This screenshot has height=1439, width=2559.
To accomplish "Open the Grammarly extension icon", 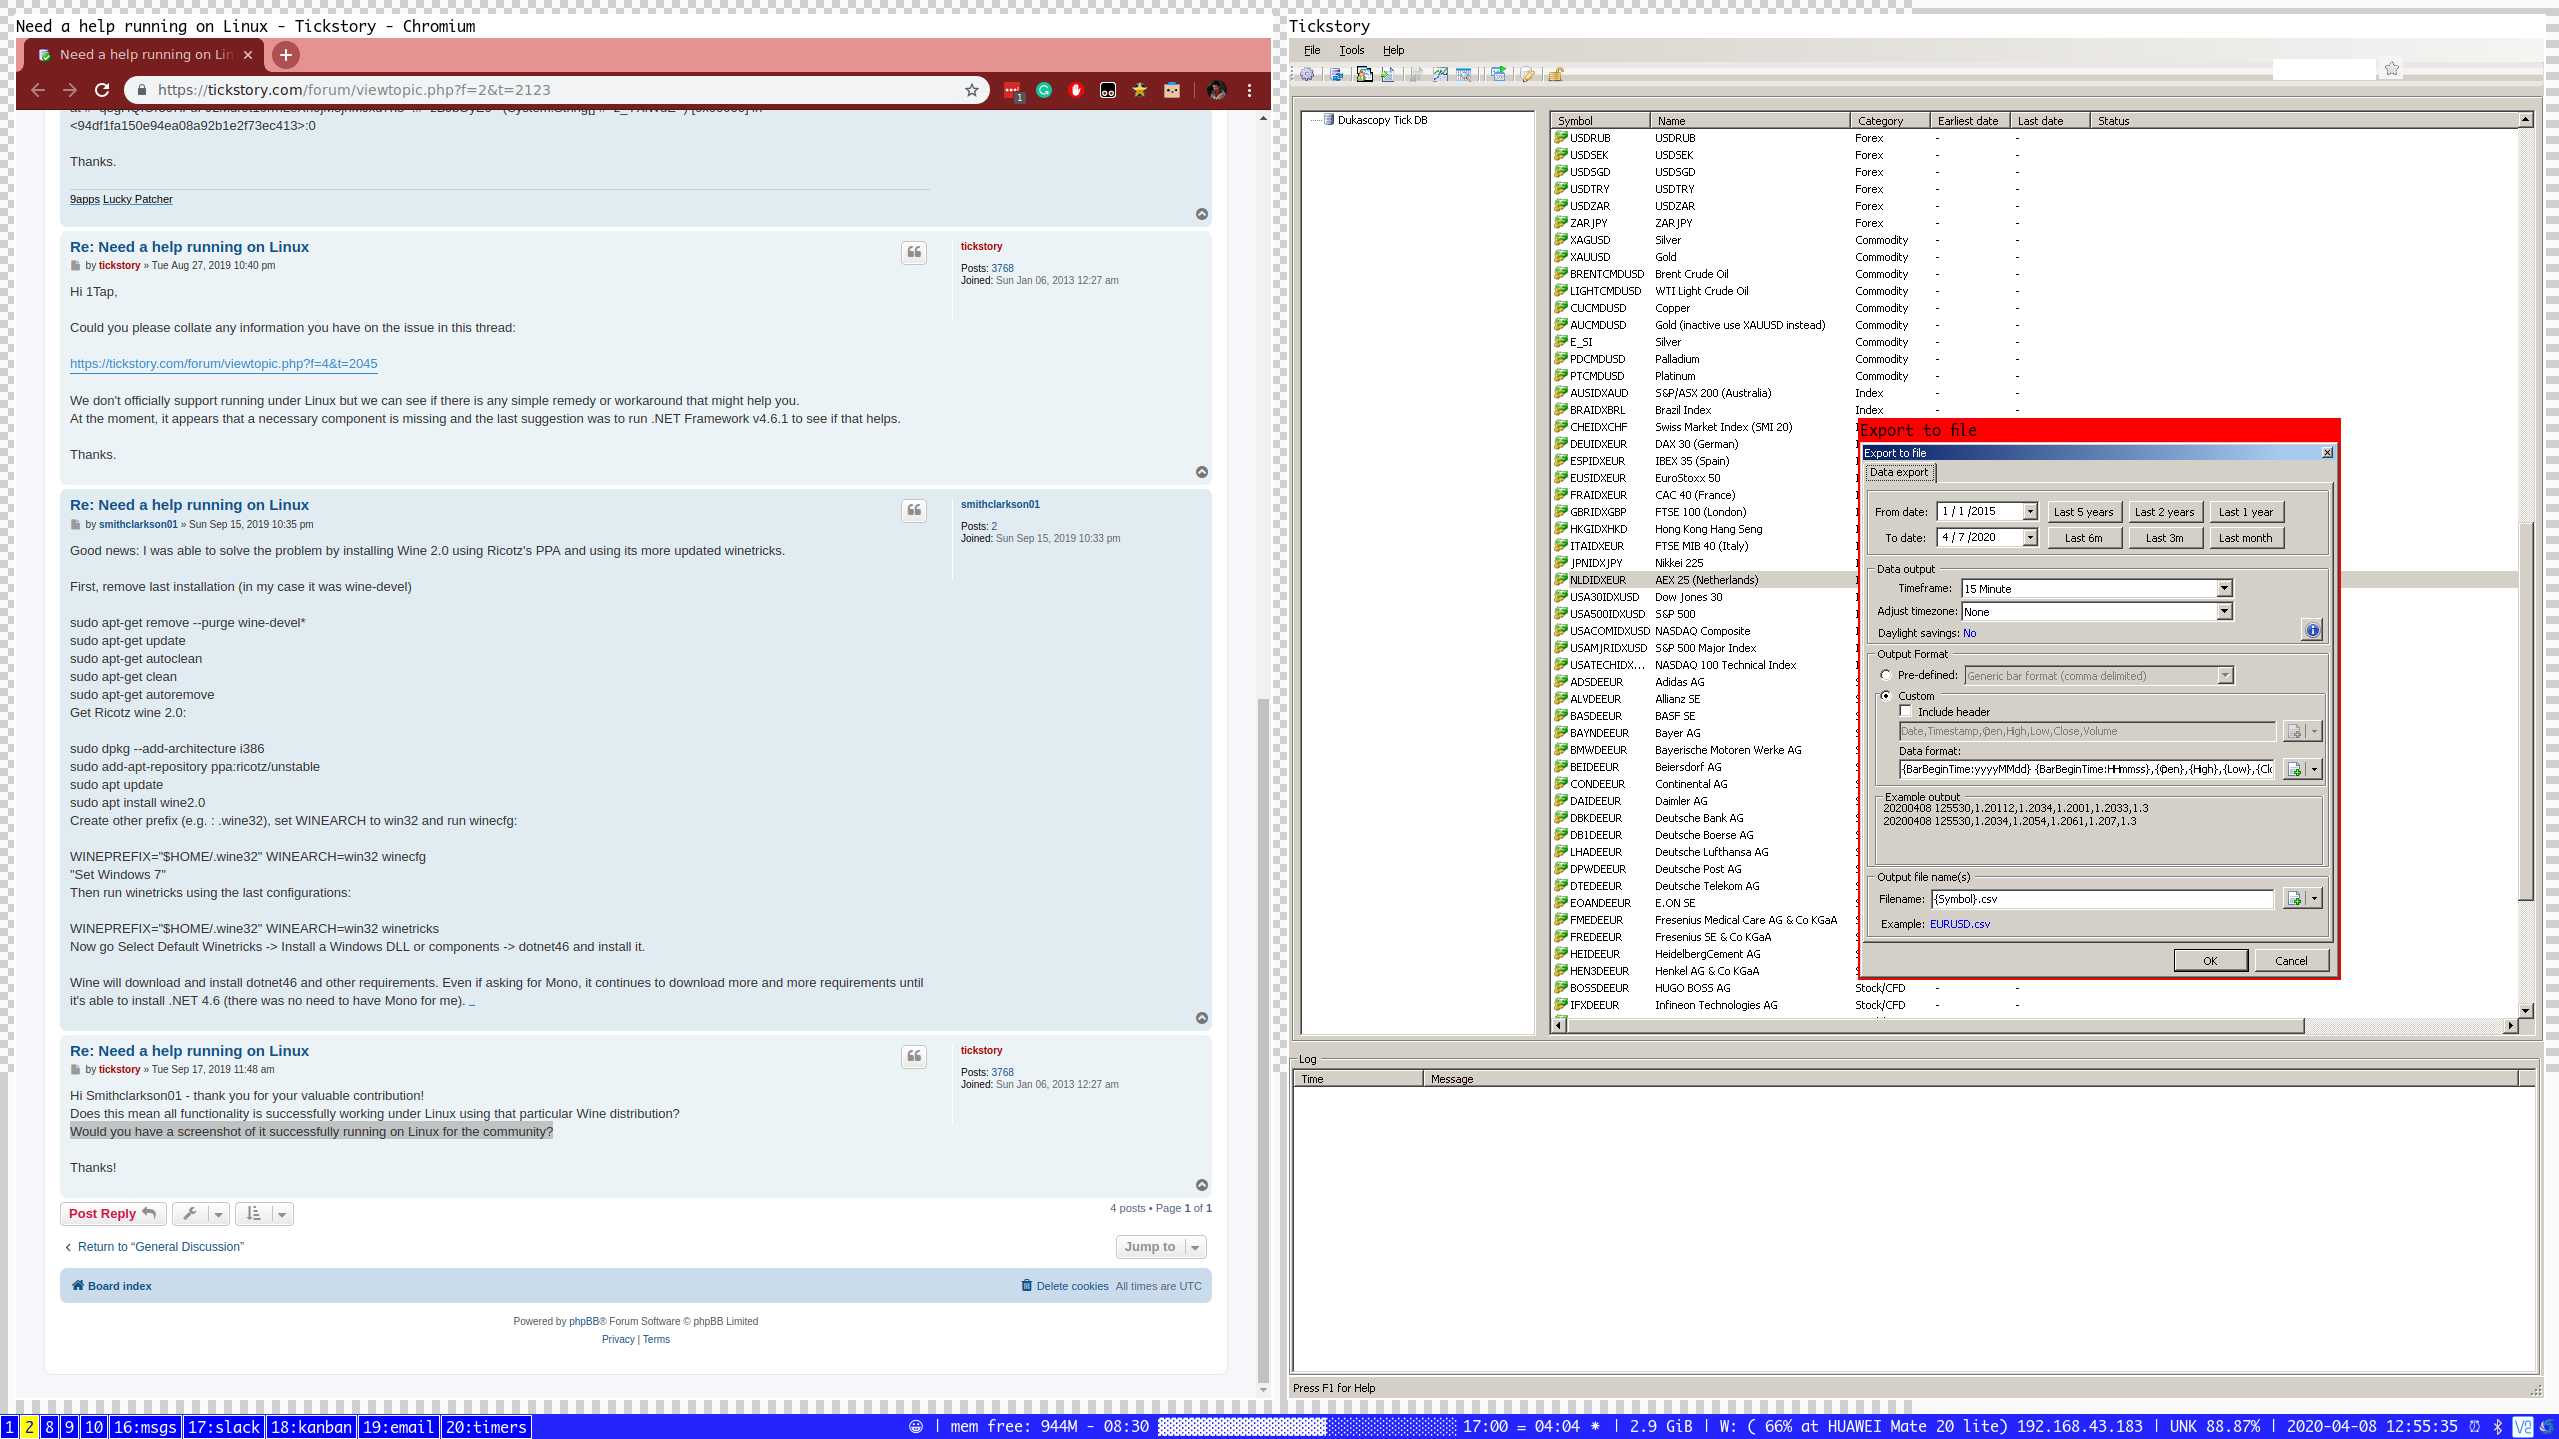I will [1044, 90].
